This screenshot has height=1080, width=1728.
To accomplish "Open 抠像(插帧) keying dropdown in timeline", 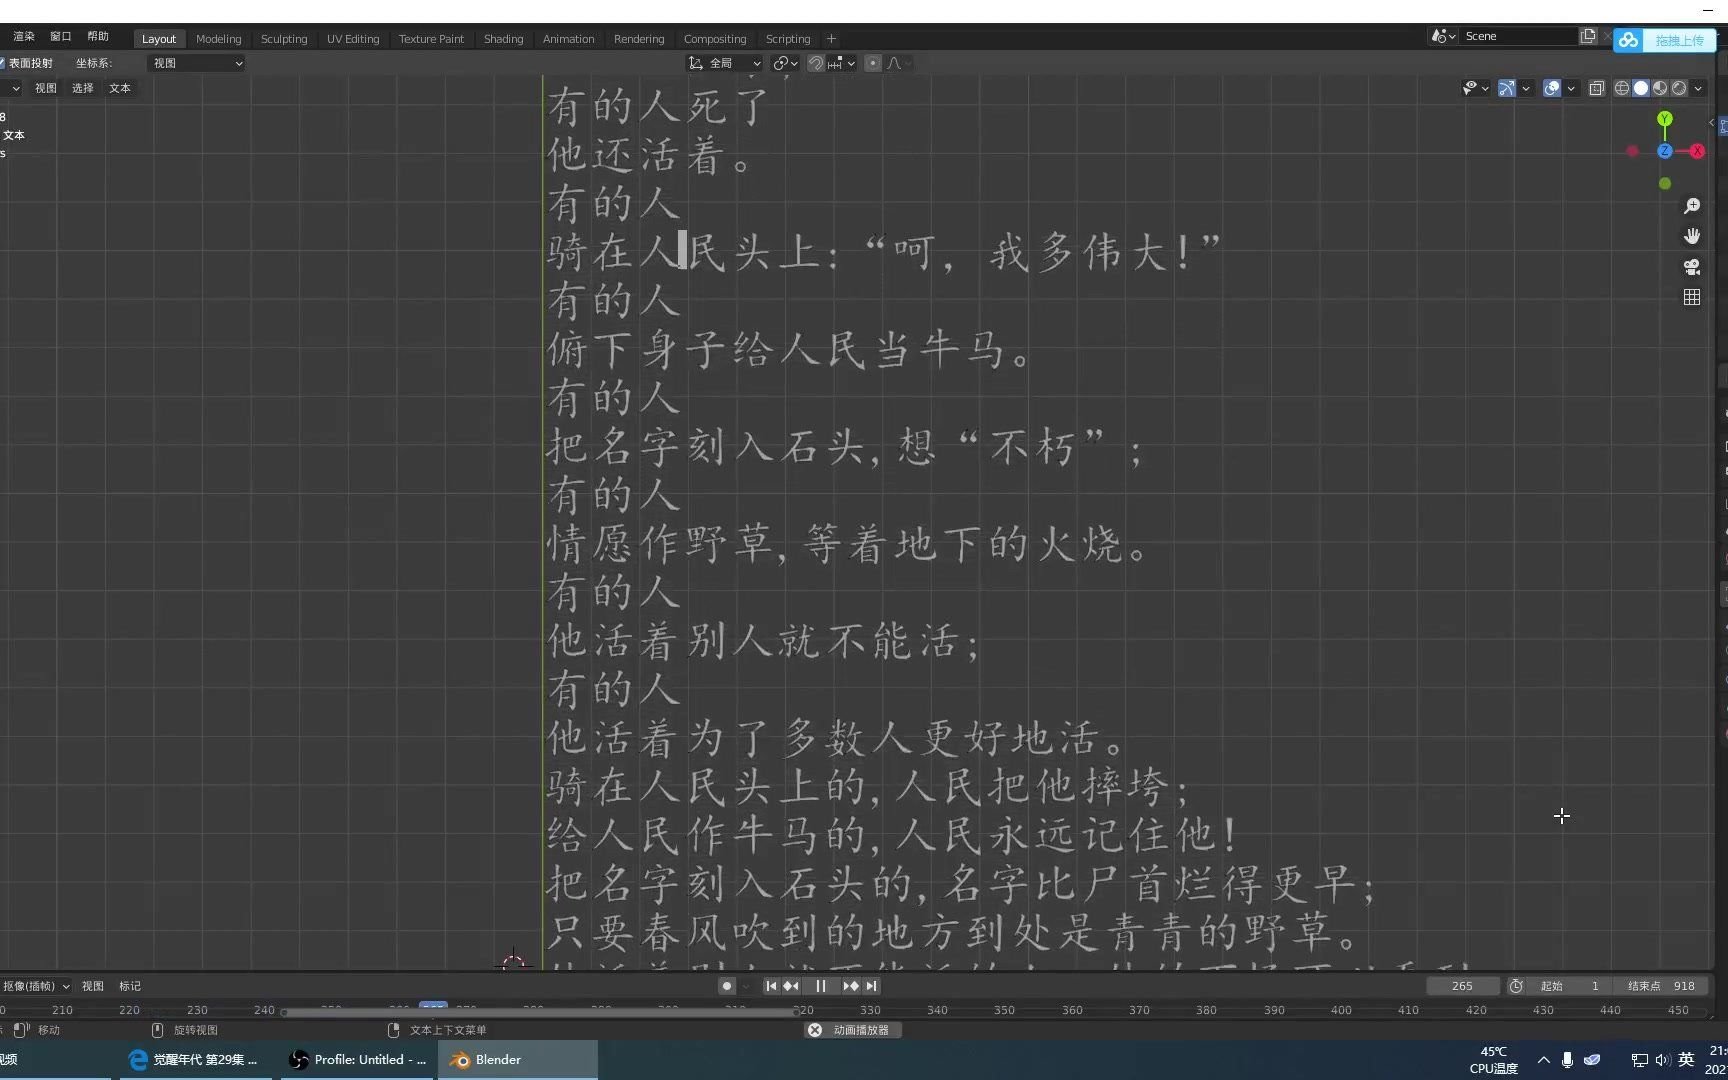I will pos(35,986).
